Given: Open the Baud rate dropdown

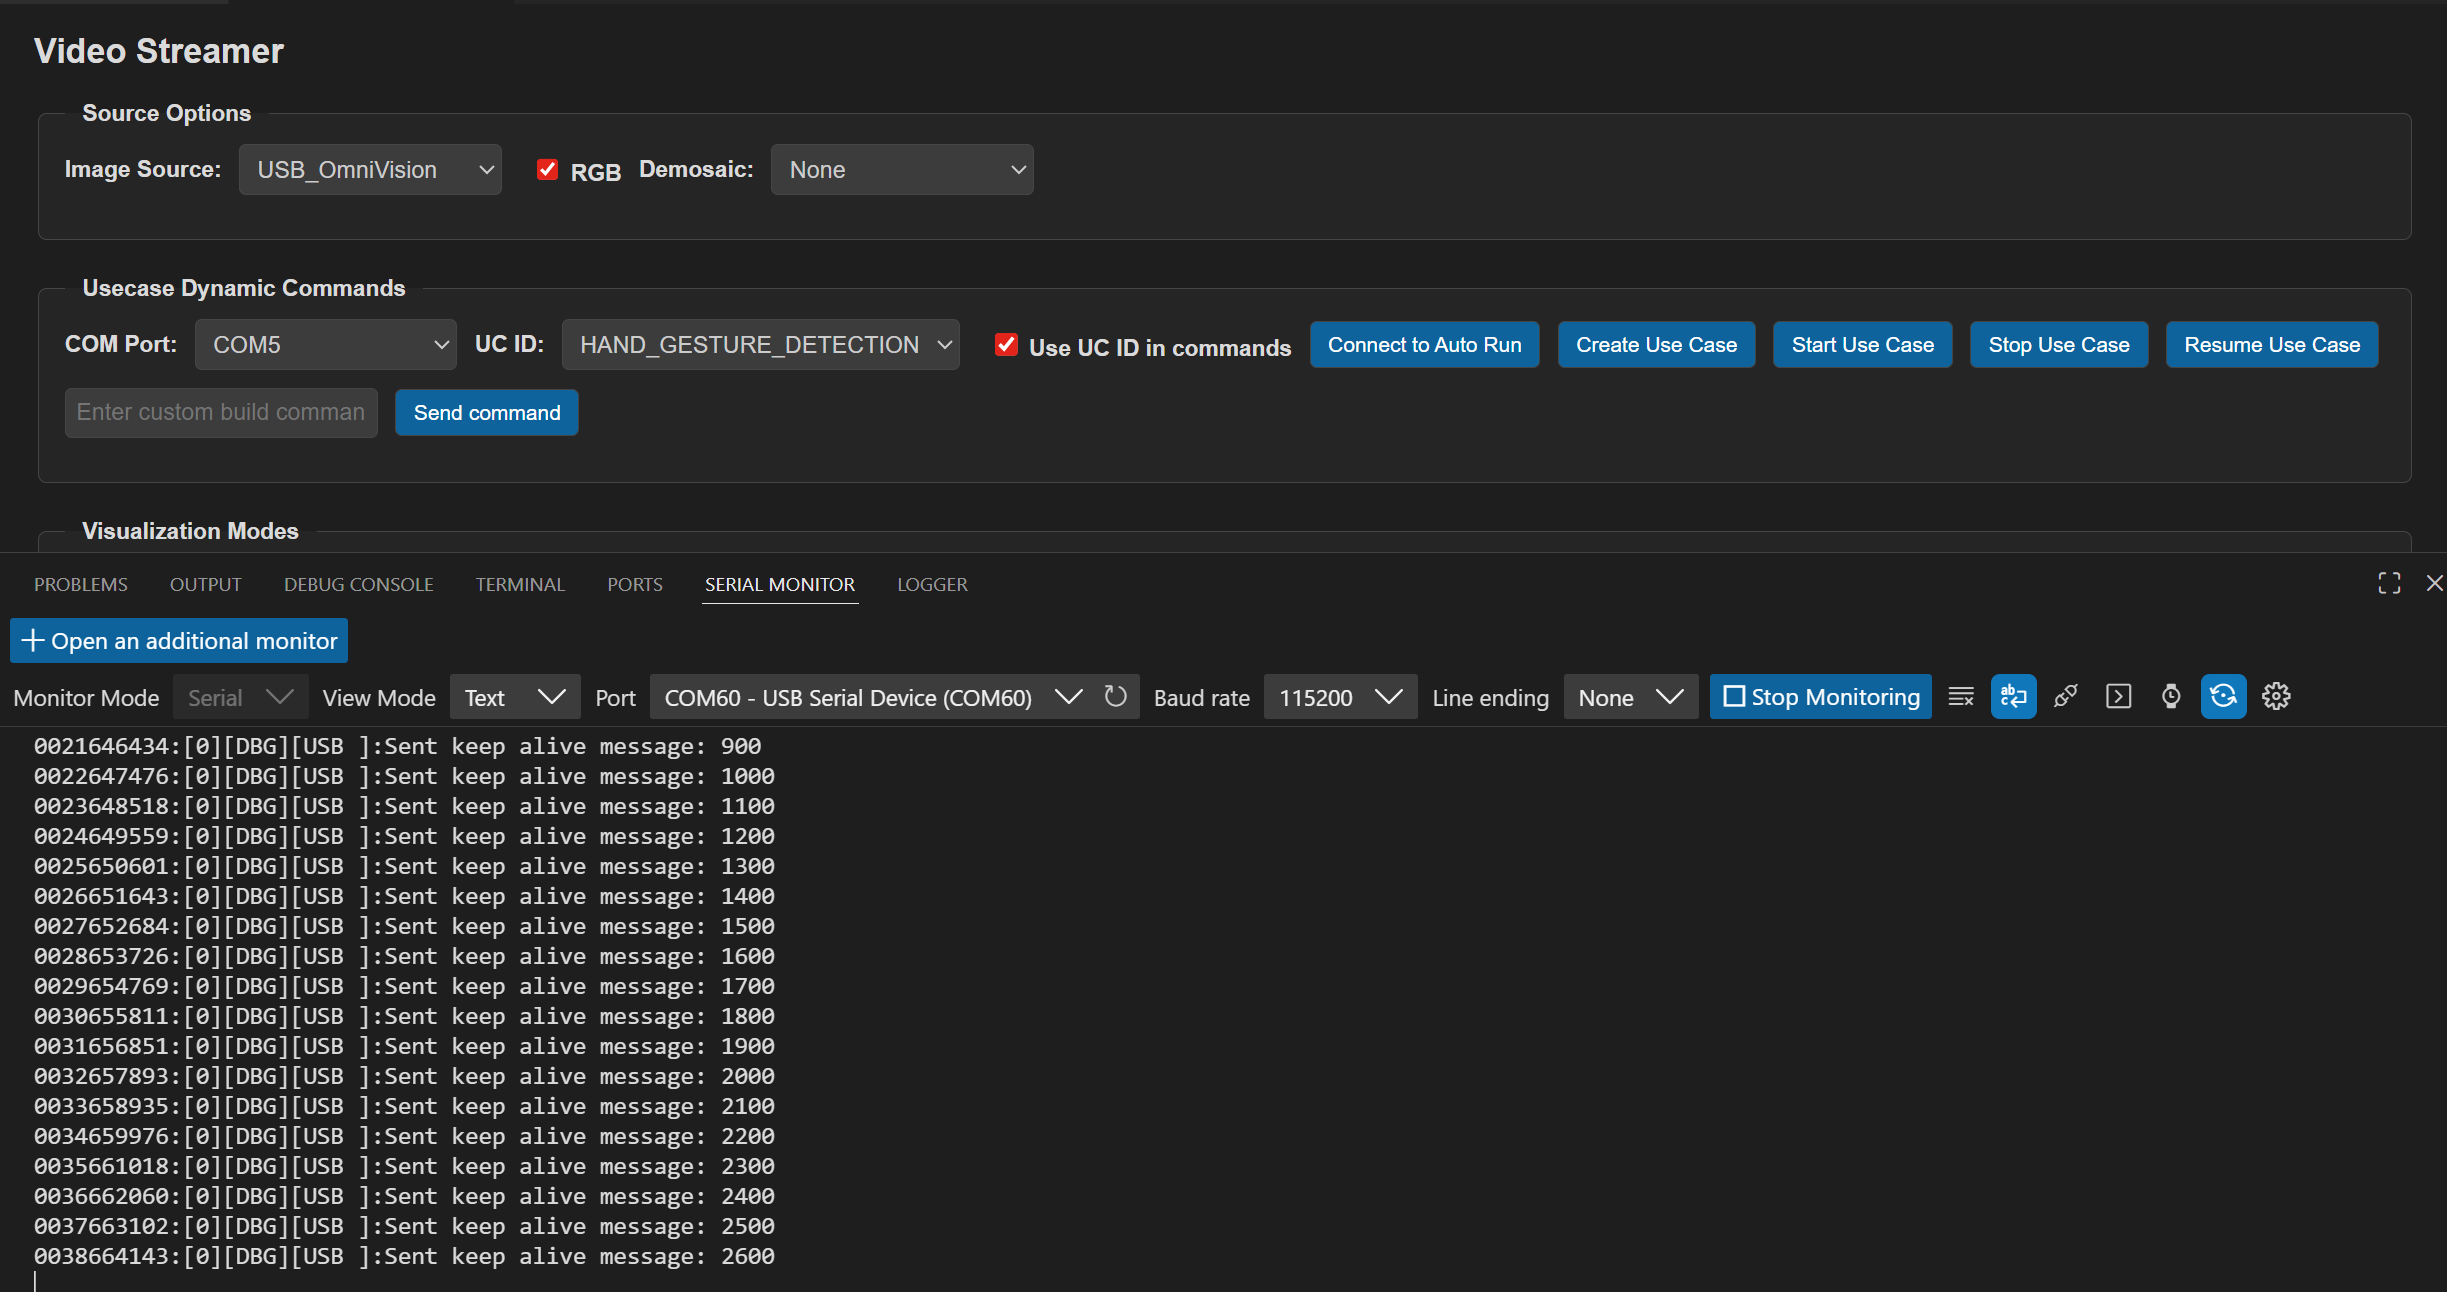Looking at the screenshot, I should [1340, 697].
